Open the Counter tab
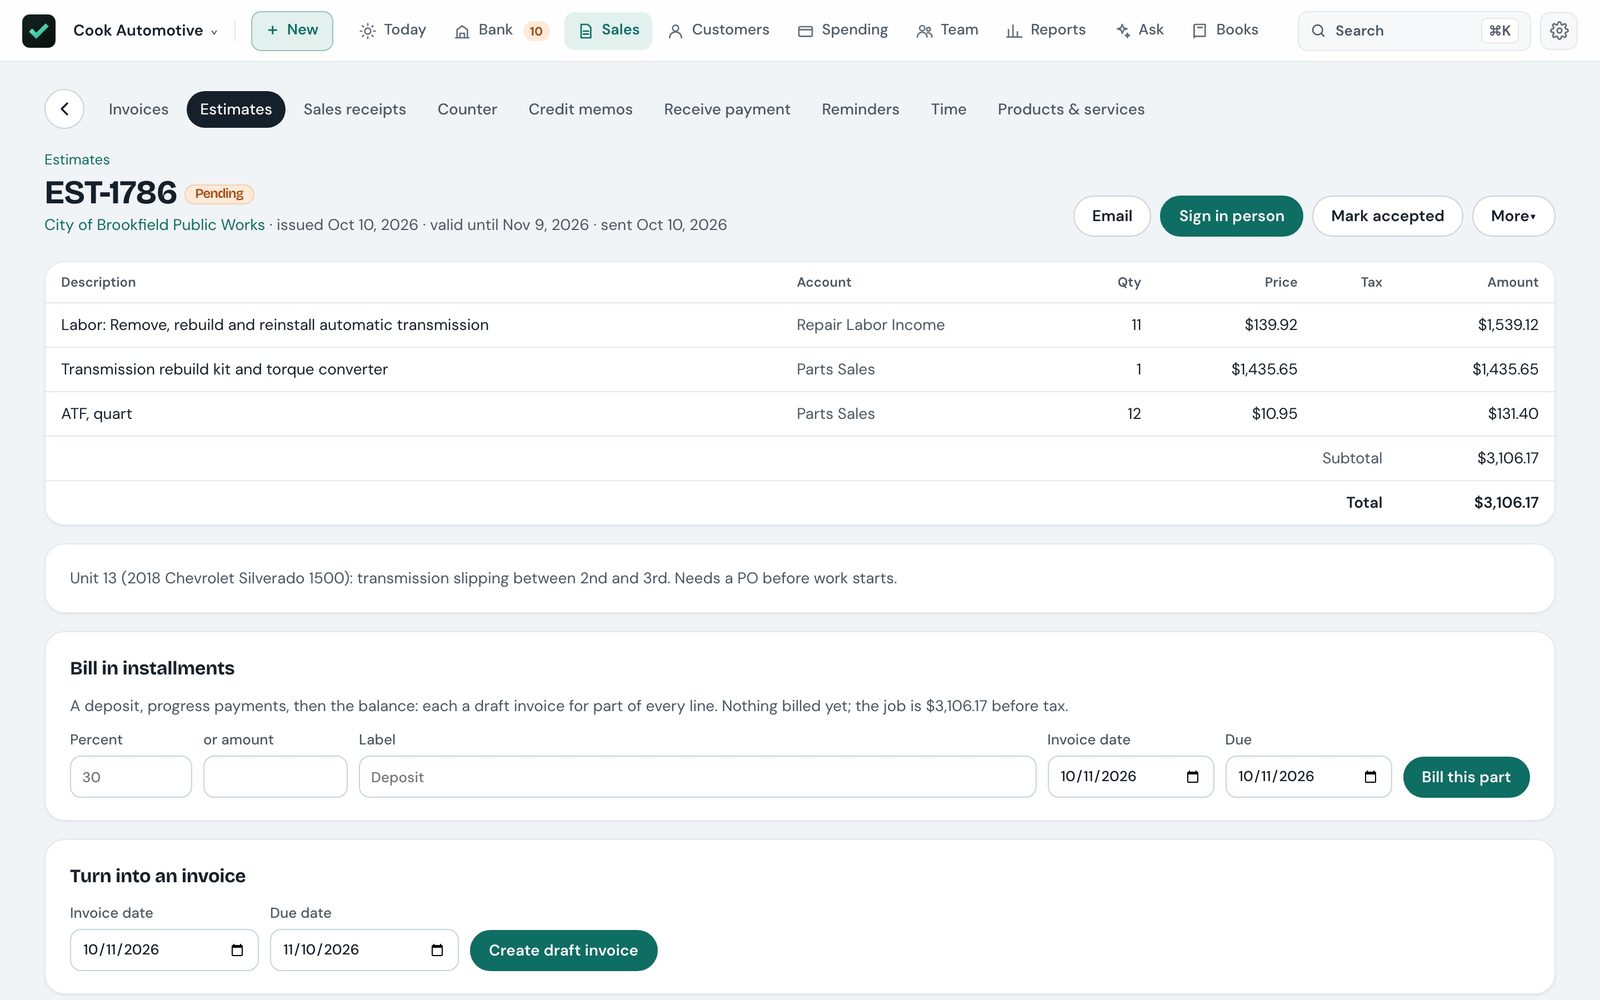 (467, 109)
